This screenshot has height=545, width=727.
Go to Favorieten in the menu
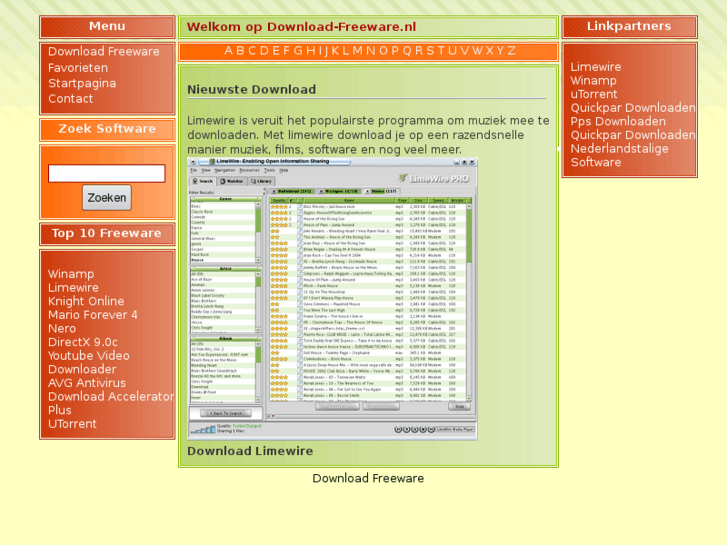point(78,68)
